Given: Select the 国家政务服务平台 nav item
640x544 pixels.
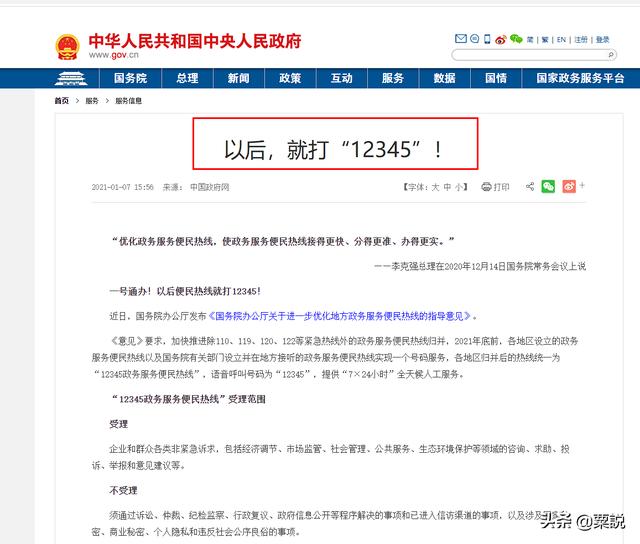Looking at the screenshot, I should coord(580,78).
